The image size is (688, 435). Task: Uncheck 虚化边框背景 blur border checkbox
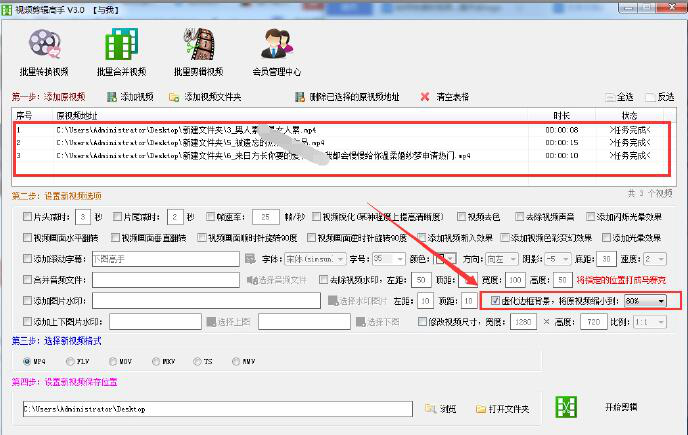[x=495, y=301]
